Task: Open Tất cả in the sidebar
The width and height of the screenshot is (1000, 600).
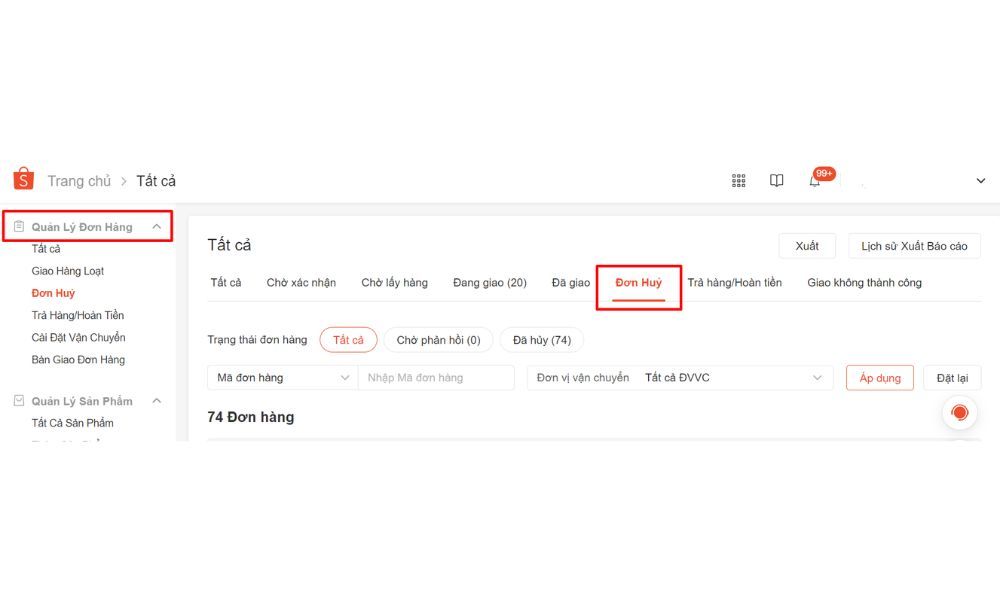Action: pos(46,249)
